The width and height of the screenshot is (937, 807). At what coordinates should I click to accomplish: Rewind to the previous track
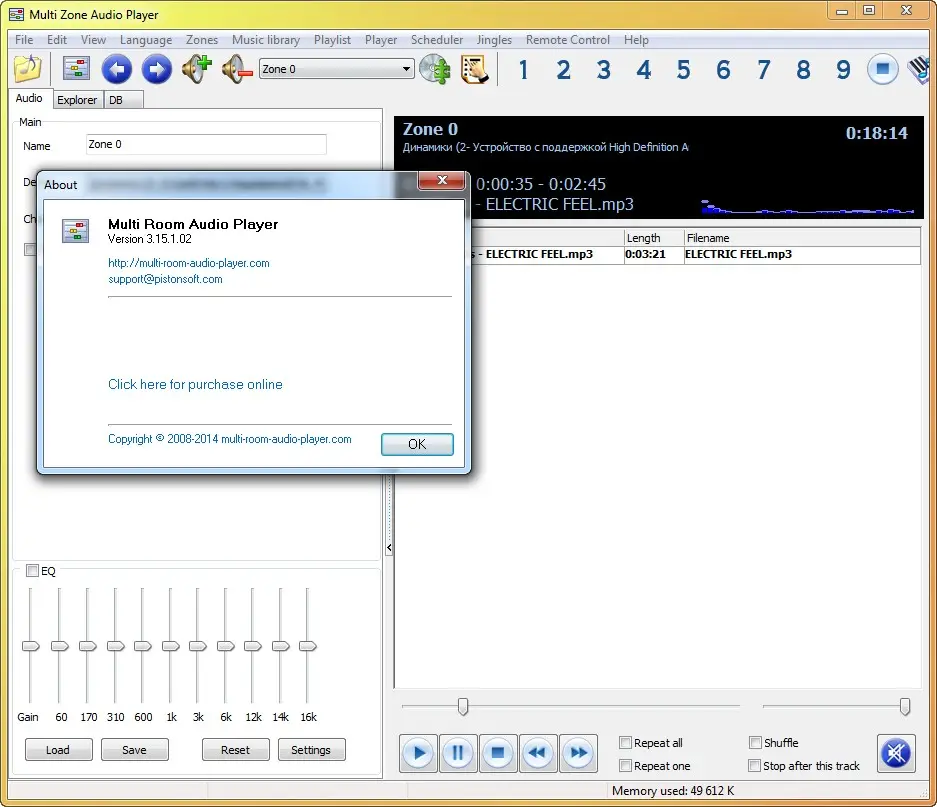tap(538, 753)
